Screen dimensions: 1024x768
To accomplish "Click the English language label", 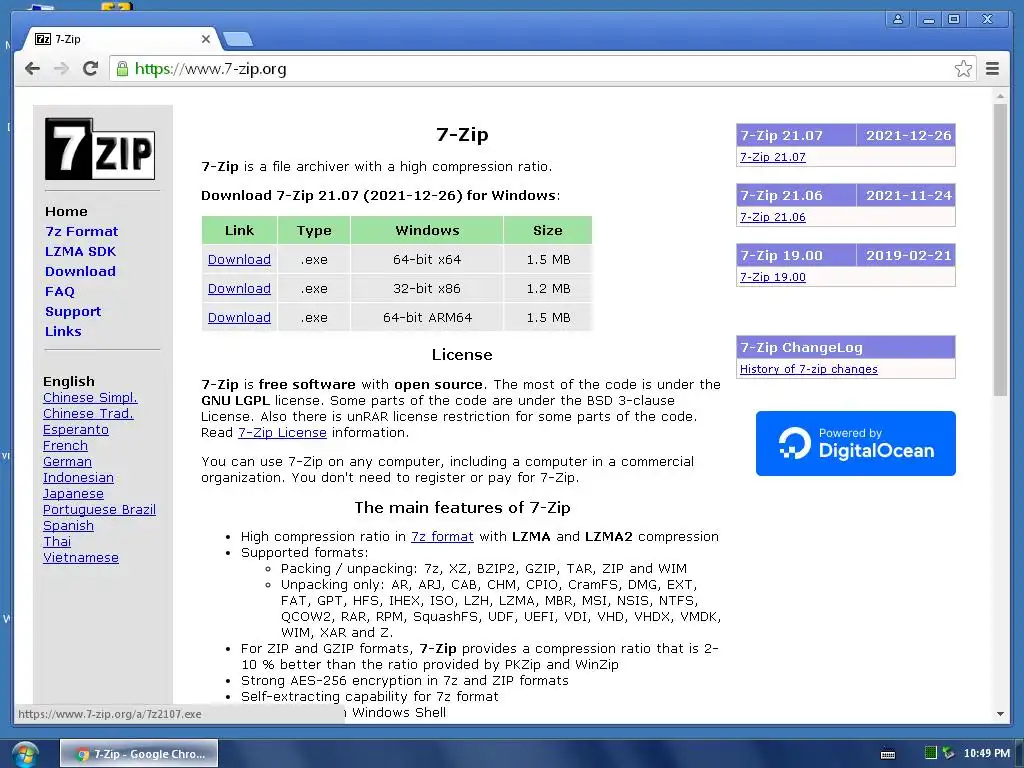I will [69, 381].
